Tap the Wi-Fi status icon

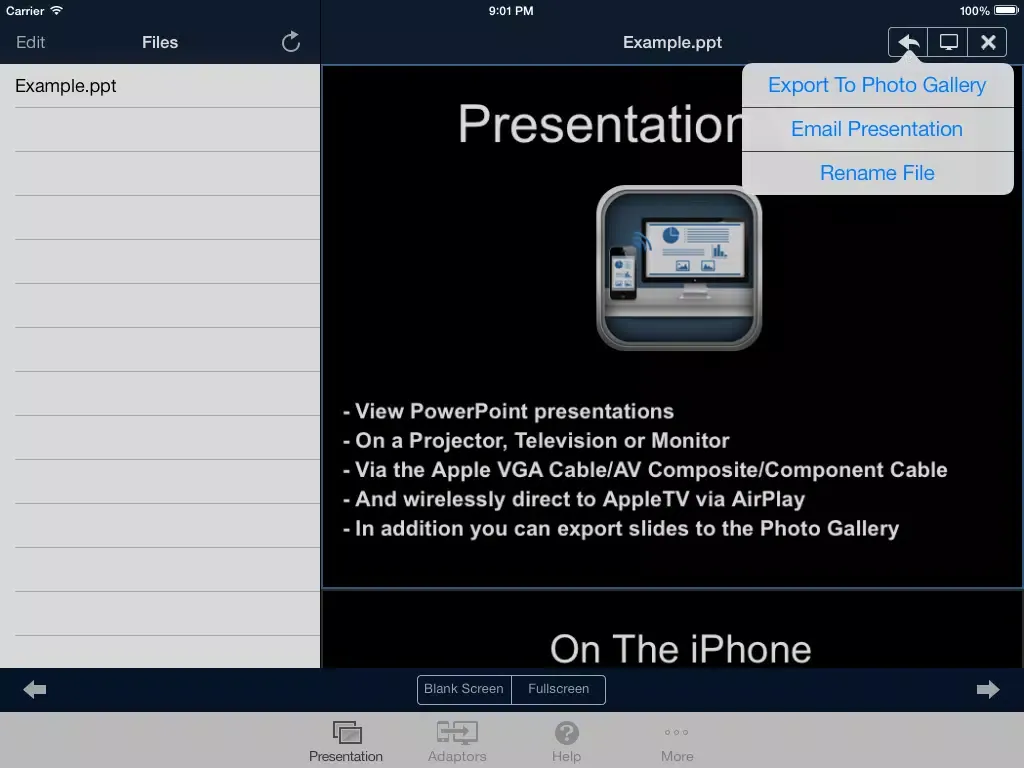tap(57, 10)
